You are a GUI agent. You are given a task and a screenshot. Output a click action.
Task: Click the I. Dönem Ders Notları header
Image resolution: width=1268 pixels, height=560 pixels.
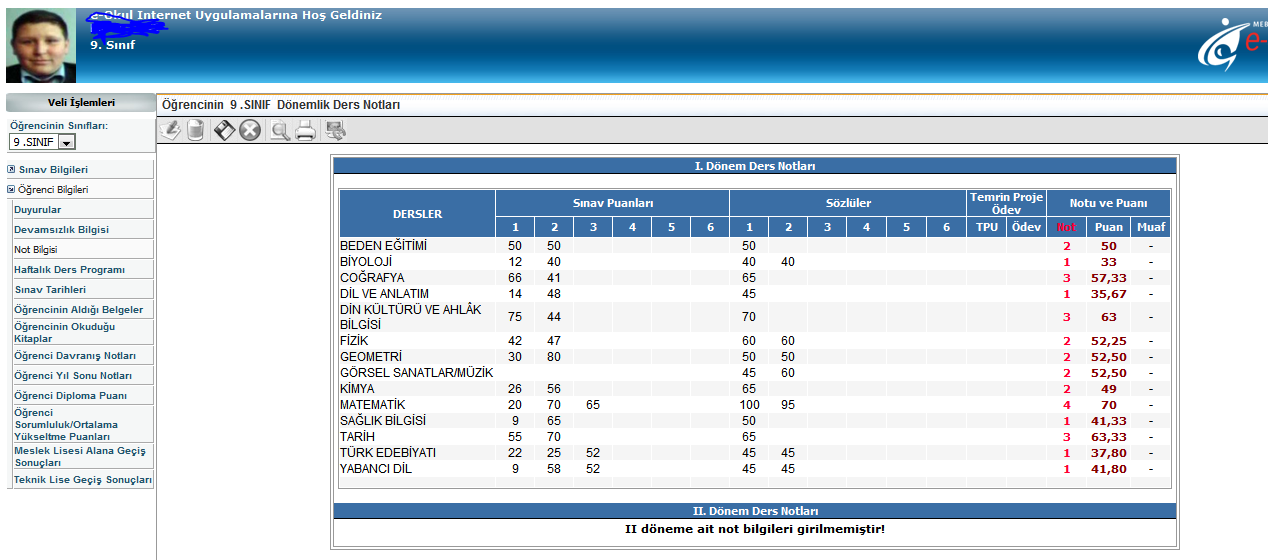[755, 166]
